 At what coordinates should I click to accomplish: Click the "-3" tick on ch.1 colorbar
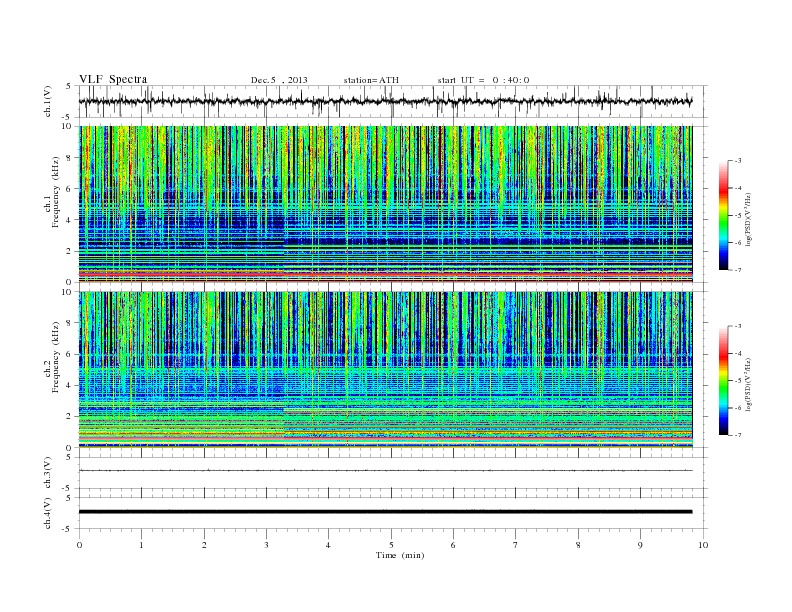coord(738,161)
